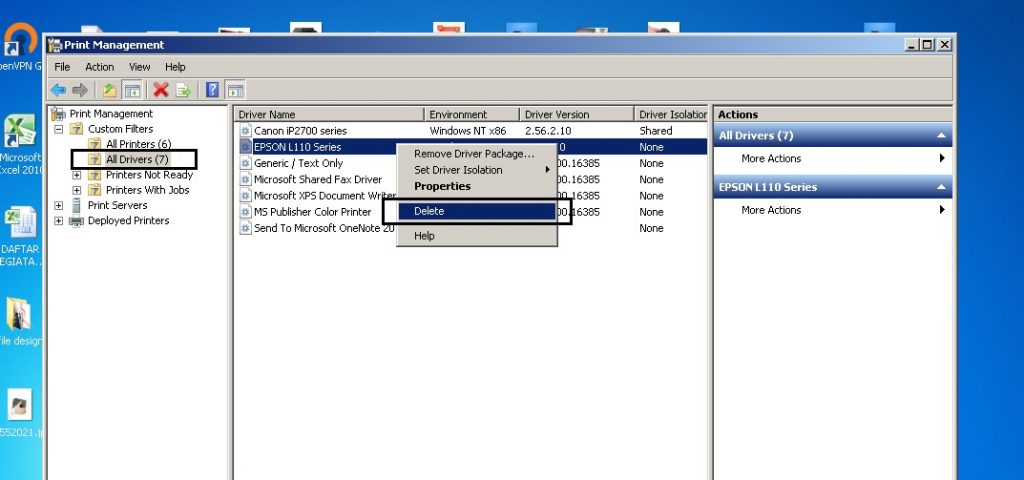The image size is (1024, 480).
Task: Click the Forward arrow in the toolbar
Action: pos(80,89)
